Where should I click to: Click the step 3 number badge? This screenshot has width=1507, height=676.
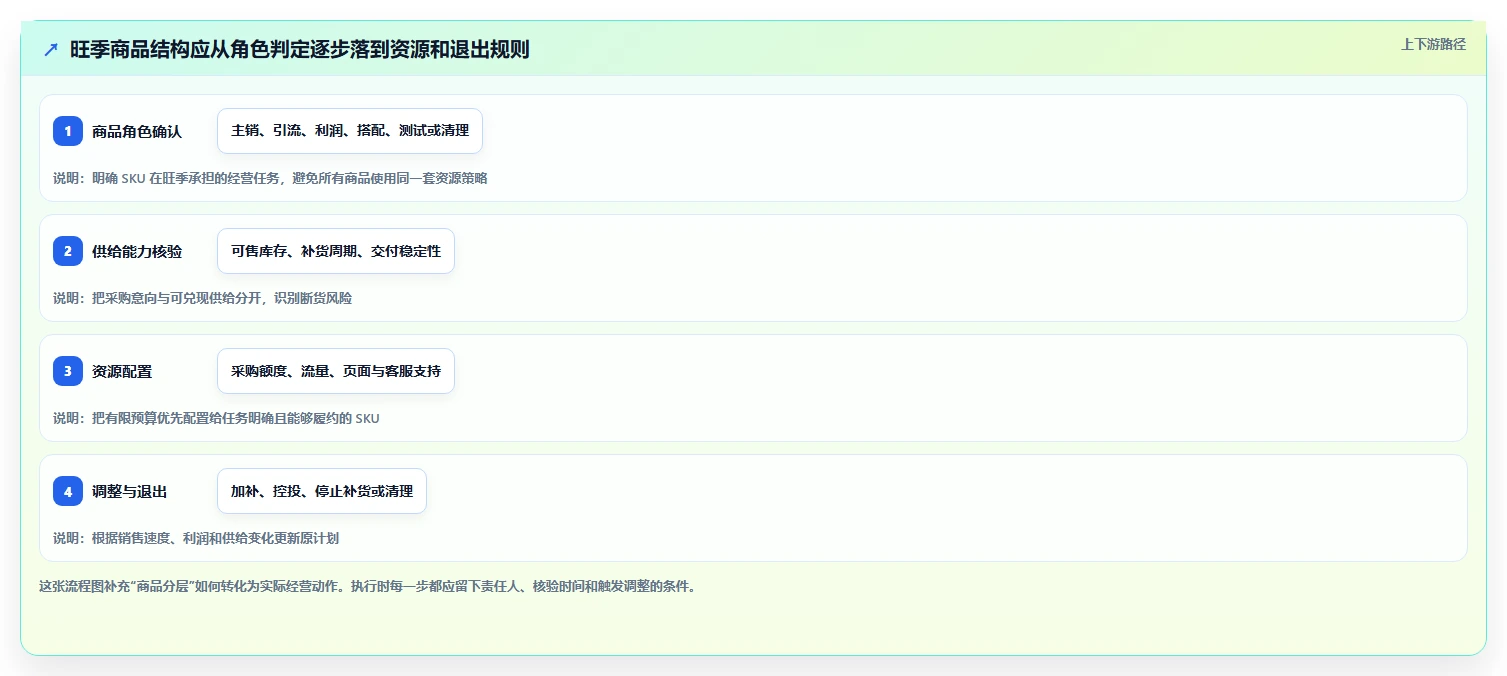(x=68, y=371)
